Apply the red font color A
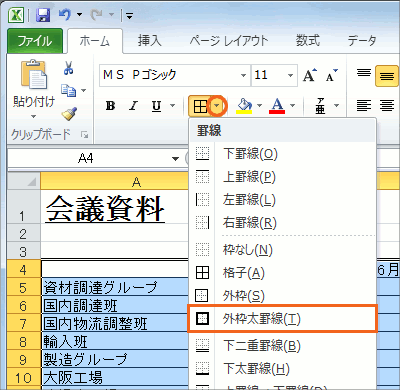Screen dimensions: 400x390 tap(277, 106)
